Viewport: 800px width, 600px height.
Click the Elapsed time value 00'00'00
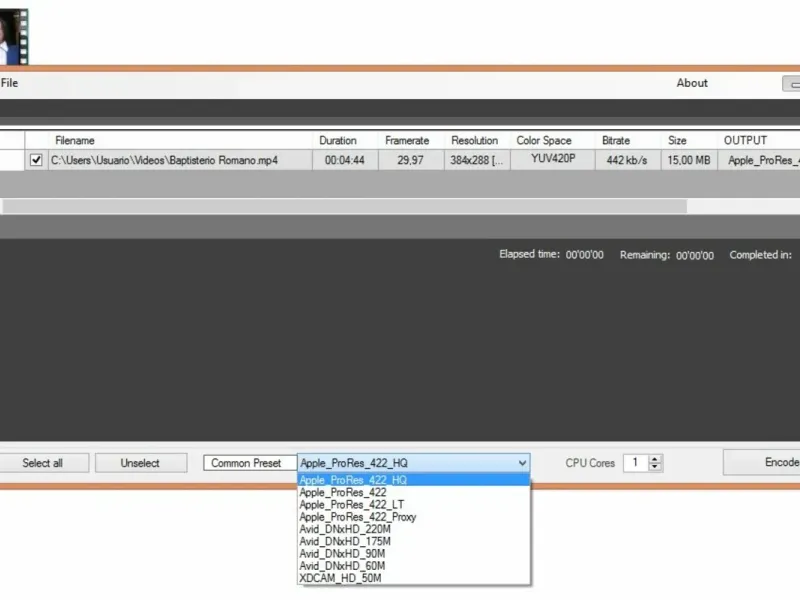[x=584, y=255]
